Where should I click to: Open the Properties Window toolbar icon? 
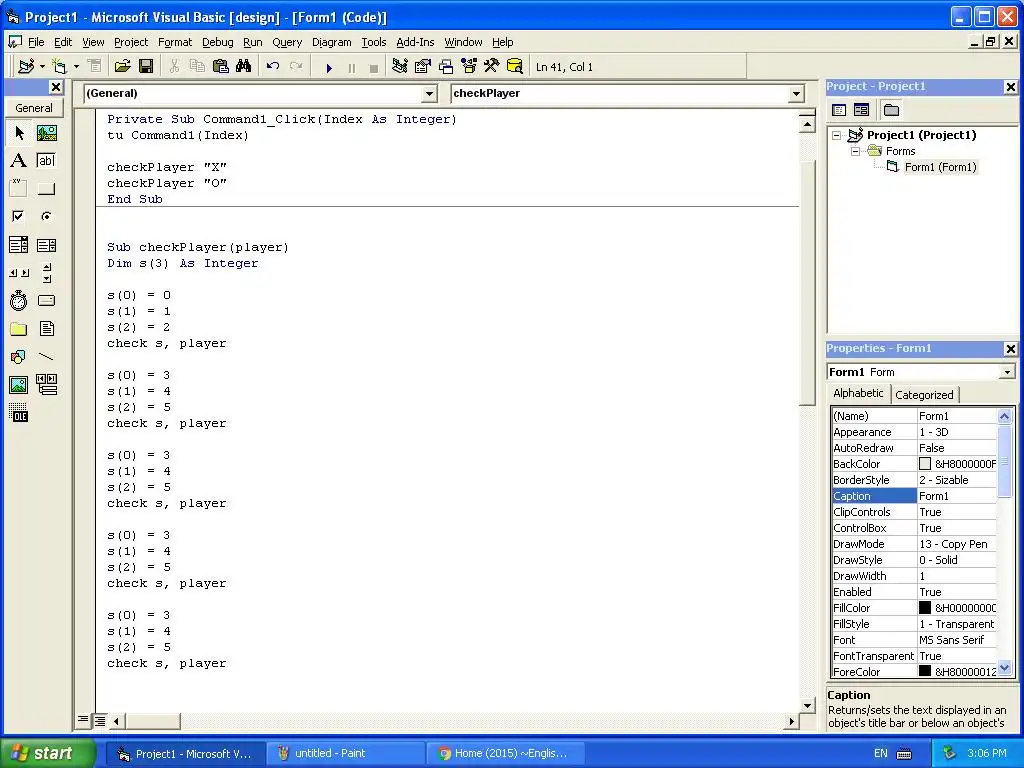423,67
